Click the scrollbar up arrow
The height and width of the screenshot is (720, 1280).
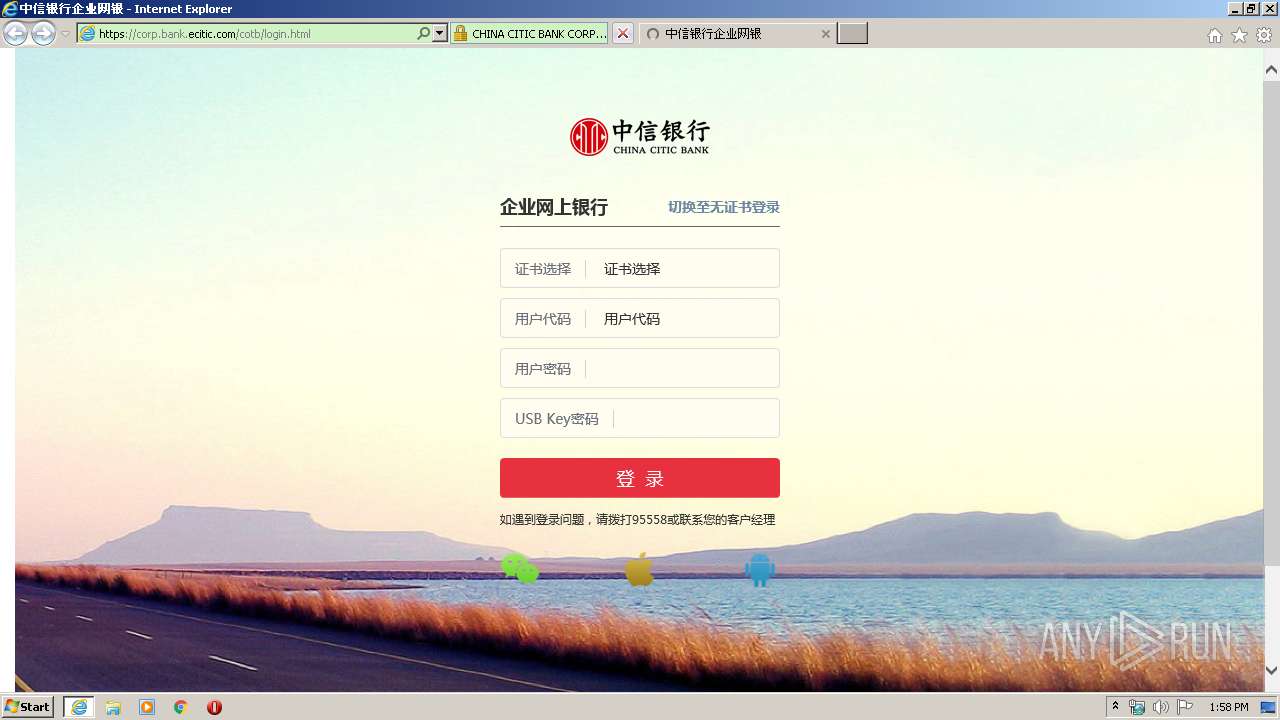coord(1272,70)
